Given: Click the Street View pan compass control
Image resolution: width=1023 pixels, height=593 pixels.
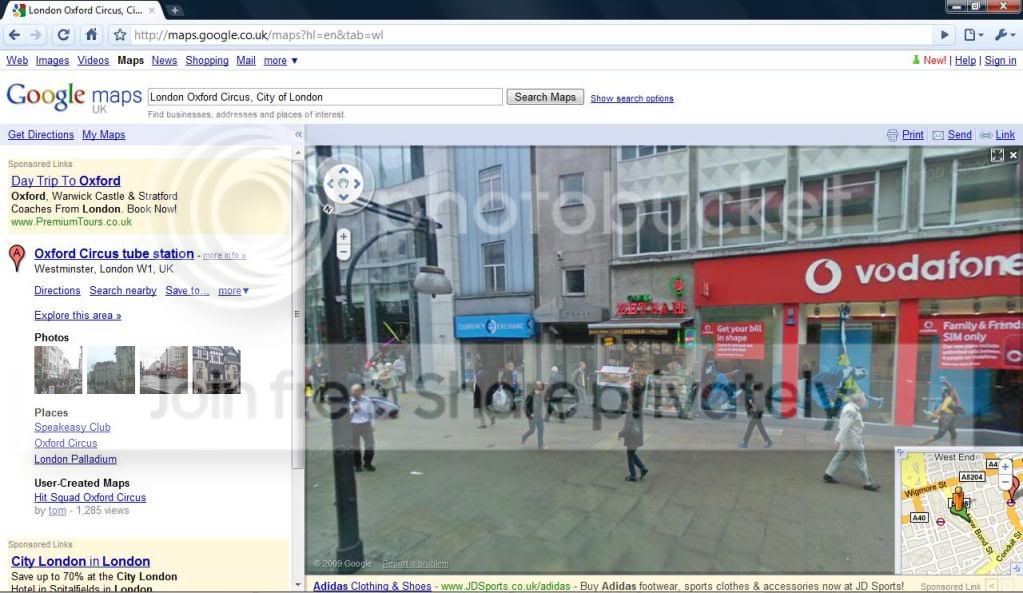Looking at the screenshot, I should click(x=343, y=183).
